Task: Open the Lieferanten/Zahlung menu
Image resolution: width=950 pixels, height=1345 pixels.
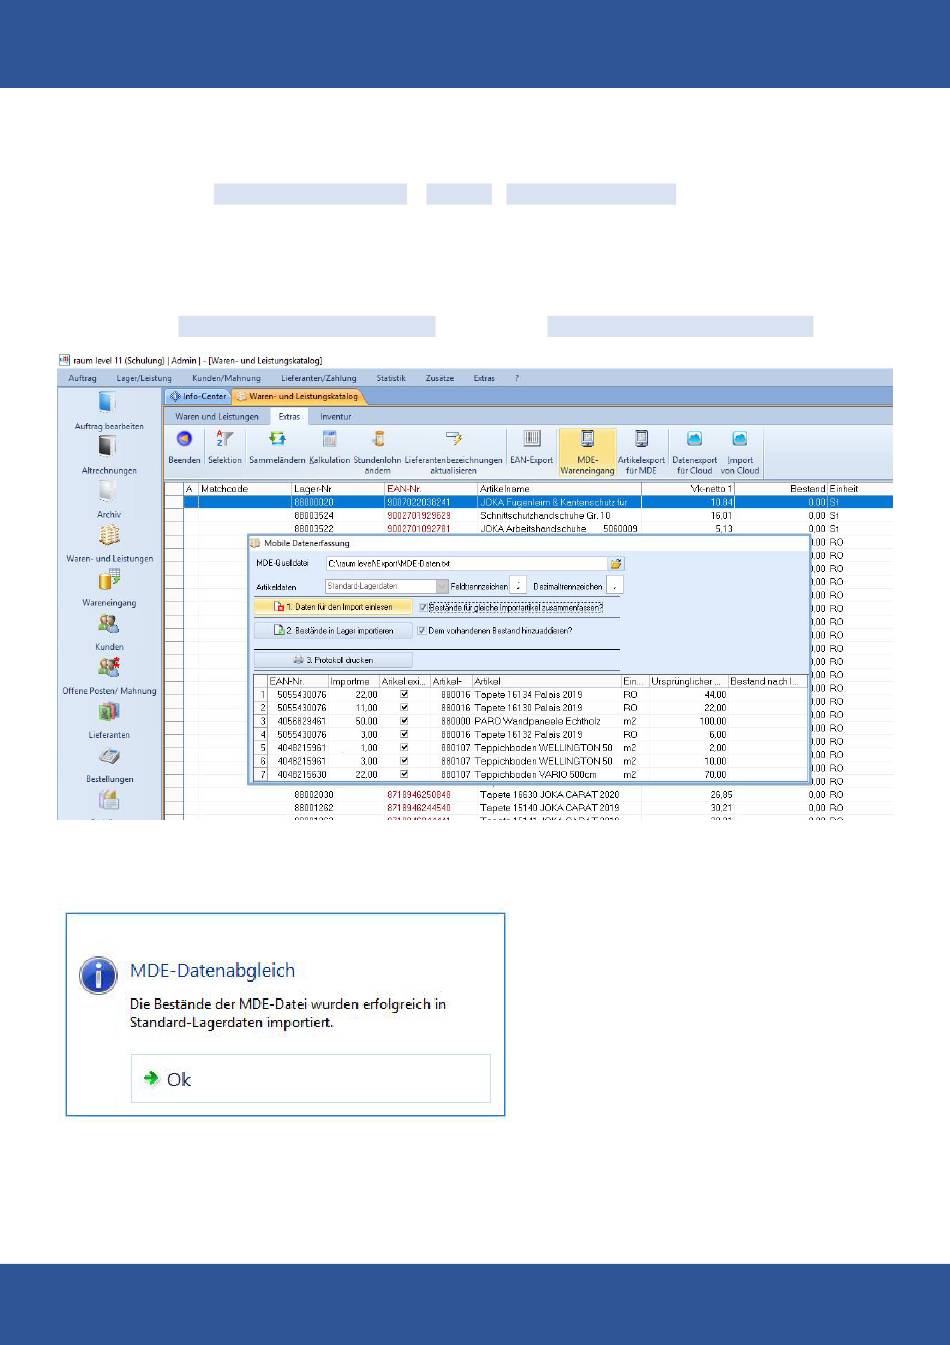Action: point(319,378)
